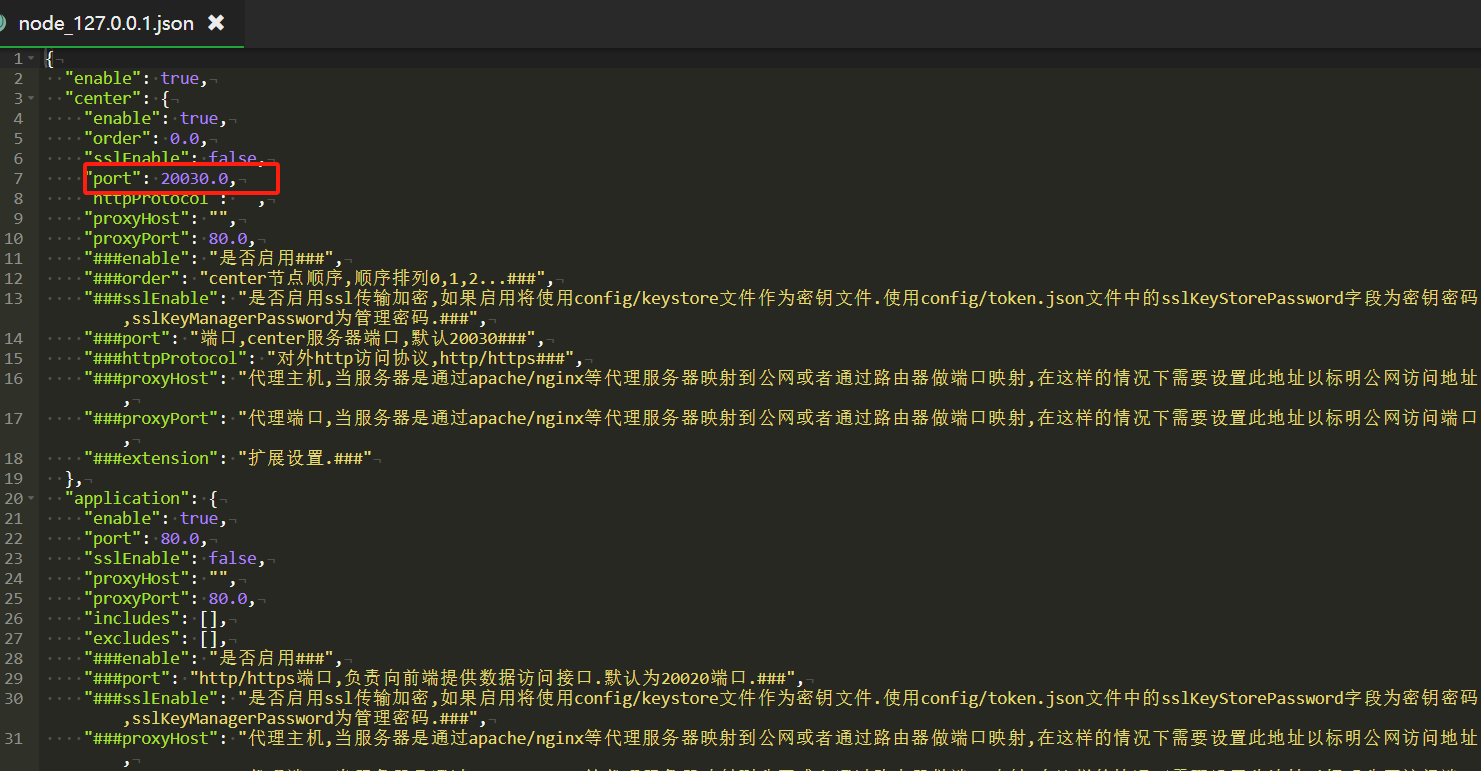The height and width of the screenshot is (771, 1481).
Task: Collapse the root object fold arrow on line 1
Action: click(31, 59)
